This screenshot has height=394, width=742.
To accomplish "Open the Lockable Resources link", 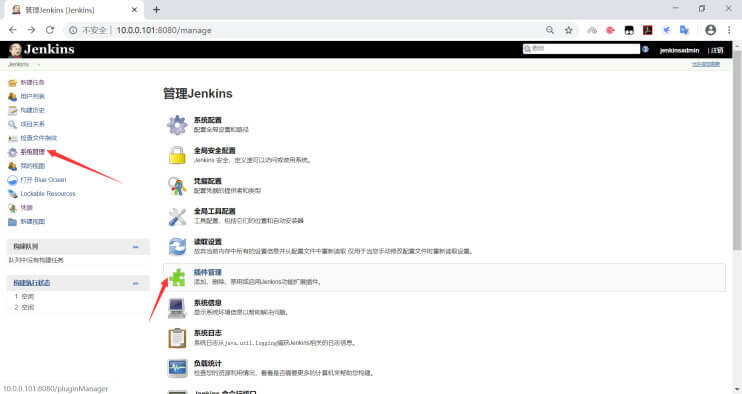I will (x=48, y=194).
